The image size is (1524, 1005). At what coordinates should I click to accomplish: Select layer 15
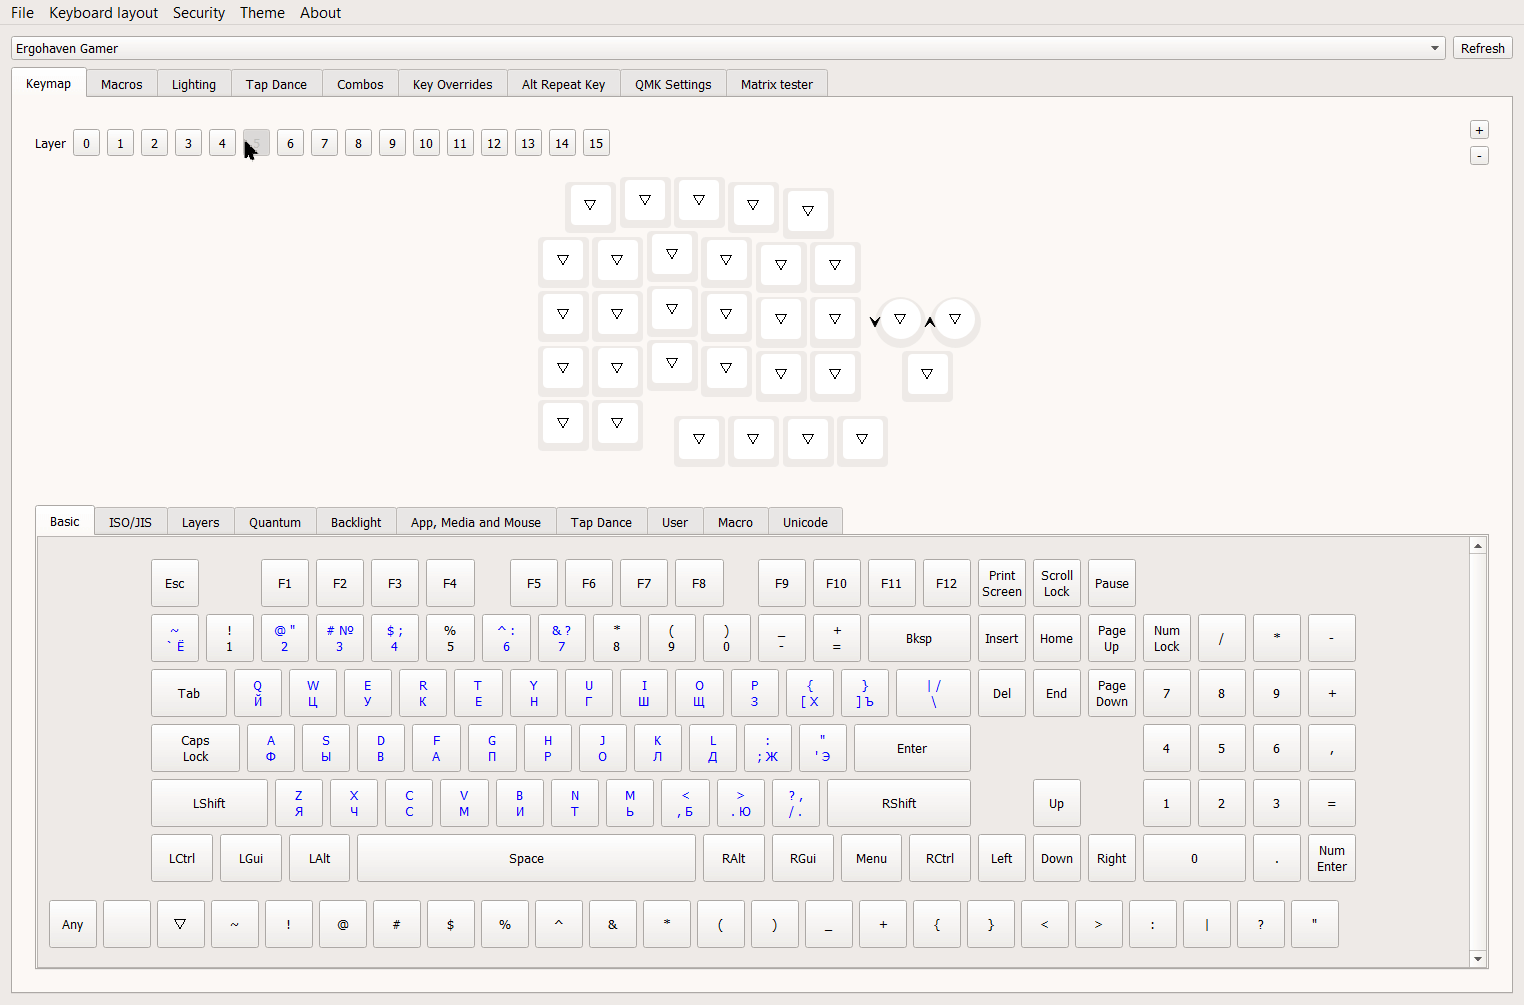coord(596,143)
